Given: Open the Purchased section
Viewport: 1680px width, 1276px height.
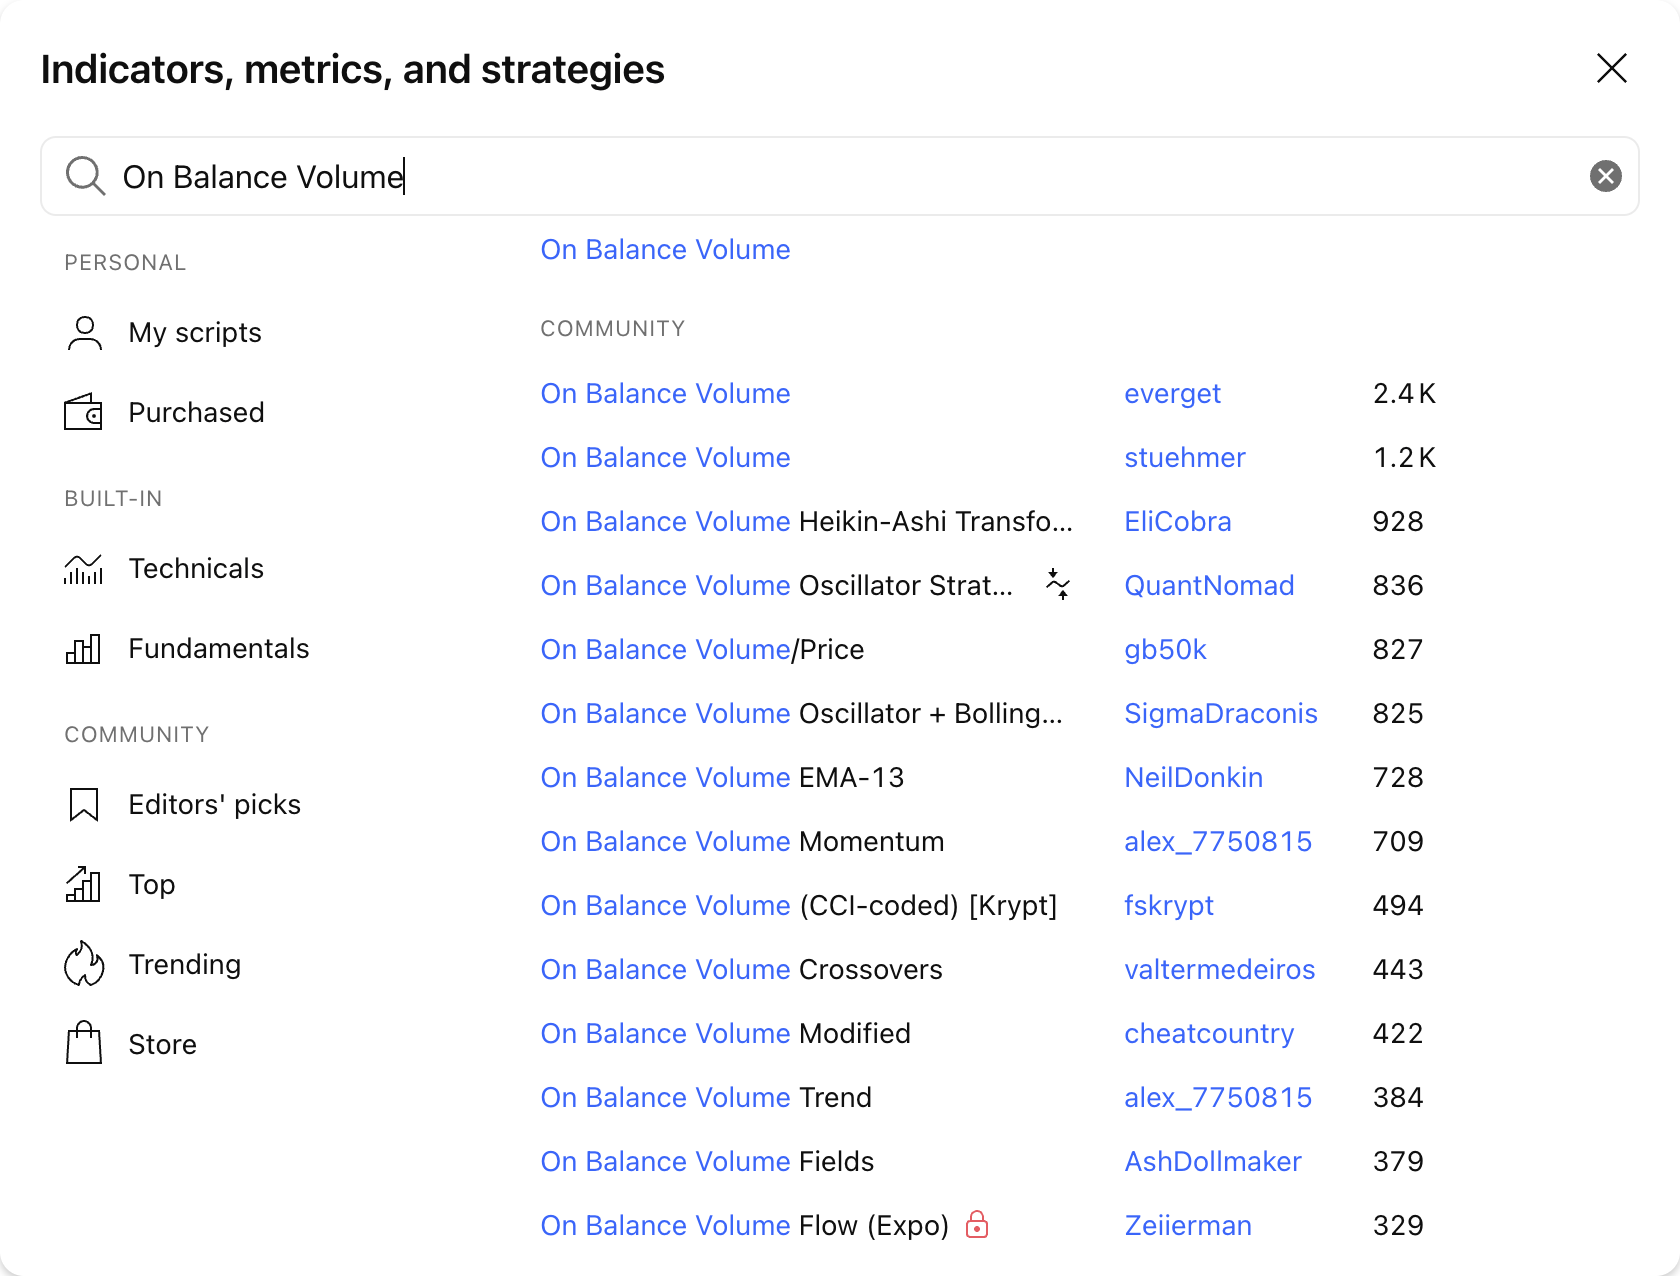Looking at the screenshot, I should click(197, 412).
